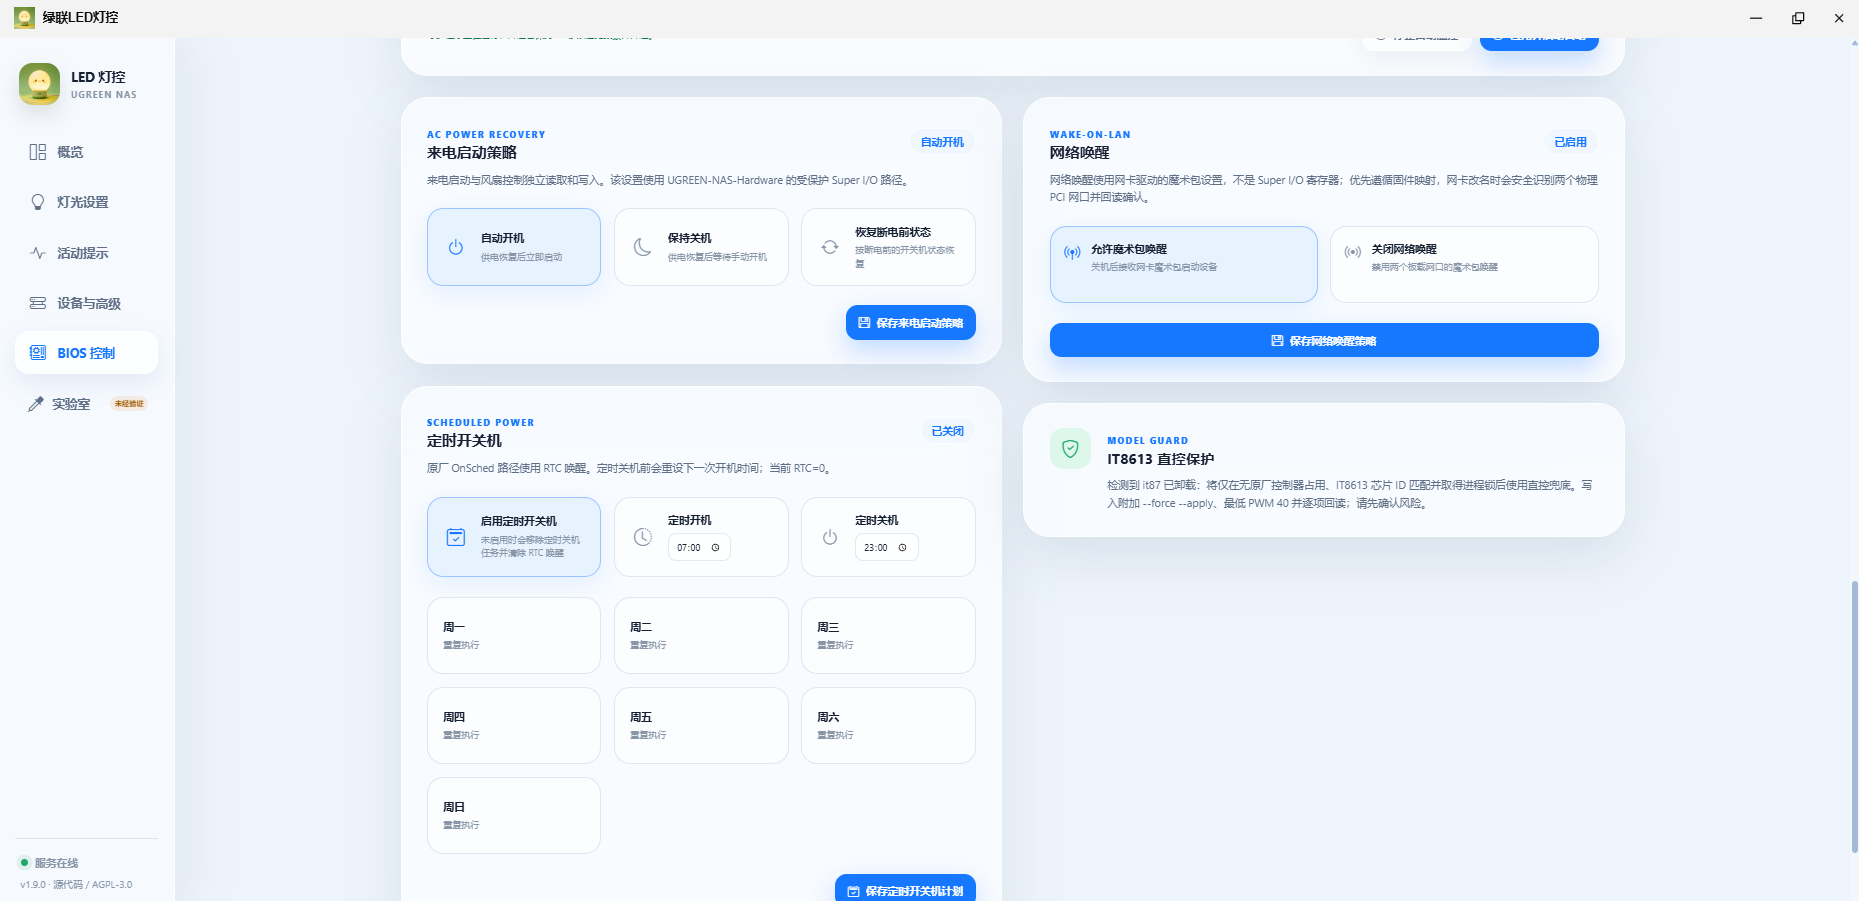Open the clock picker beside 23:00

point(902,547)
